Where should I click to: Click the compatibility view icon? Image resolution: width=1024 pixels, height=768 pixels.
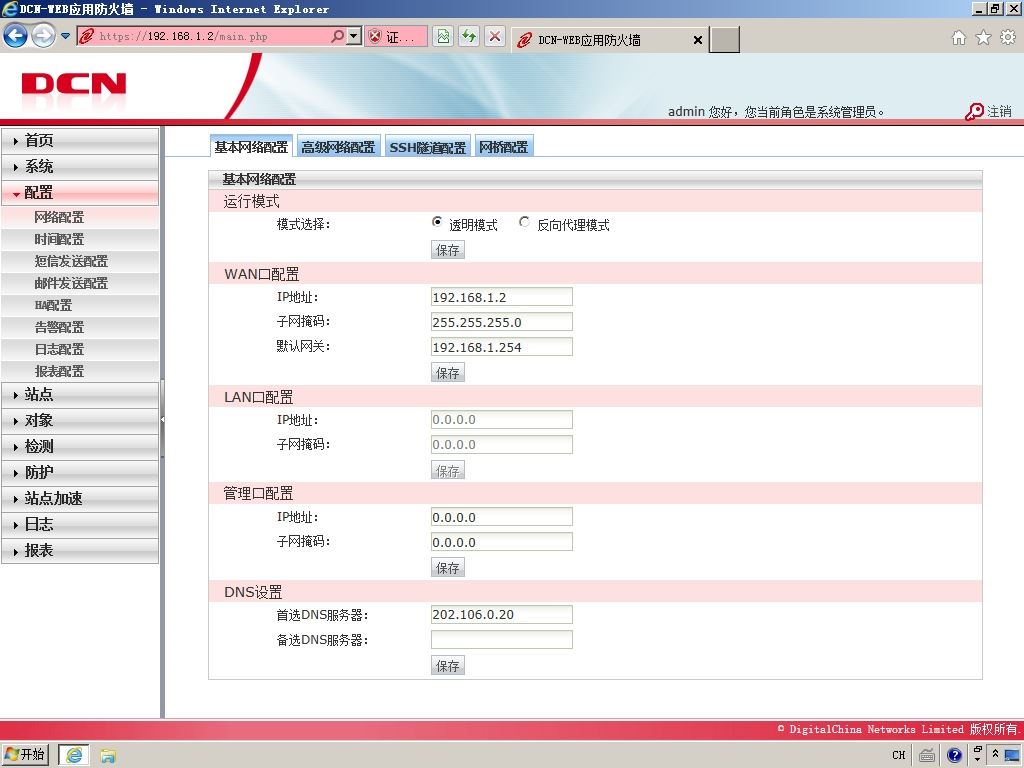click(x=443, y=36)
